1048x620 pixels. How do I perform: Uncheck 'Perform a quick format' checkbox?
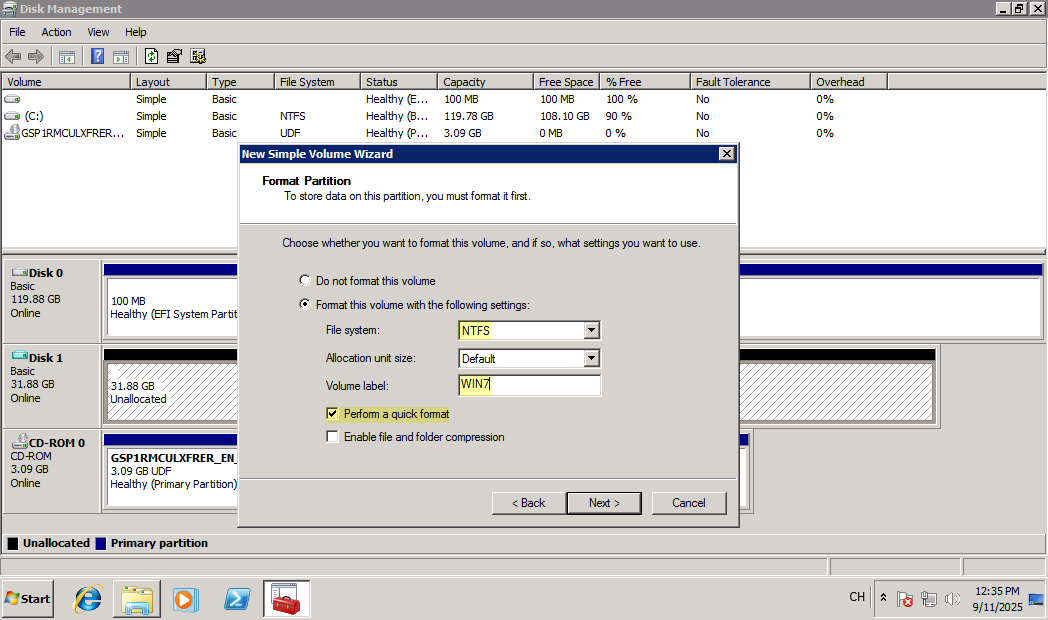click(x=333, y=413)
